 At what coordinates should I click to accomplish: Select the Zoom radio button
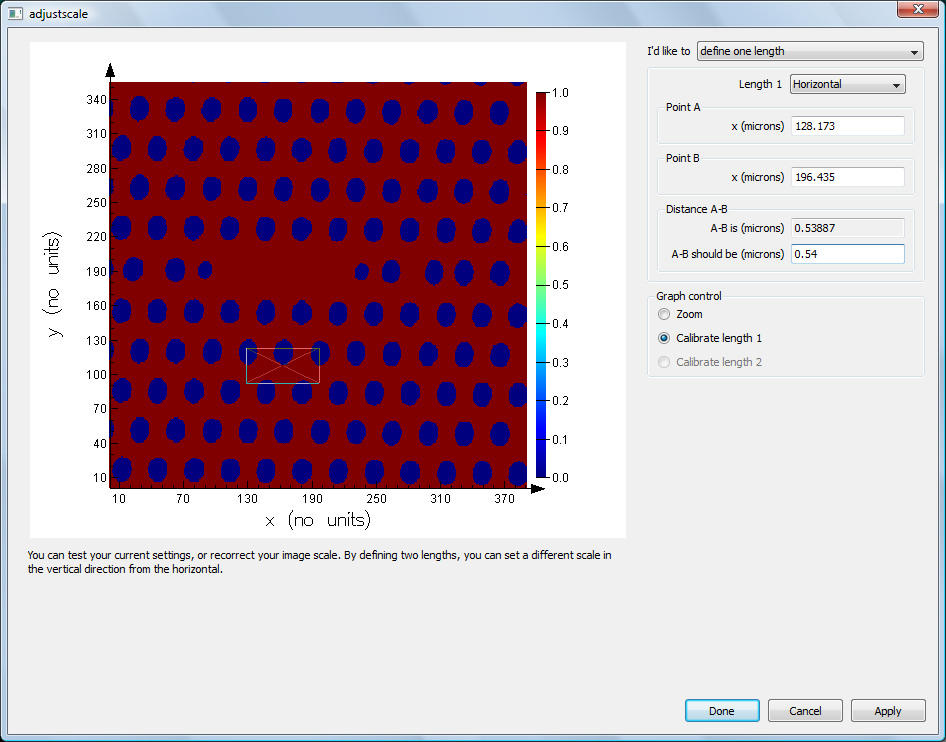coord(664,314)
